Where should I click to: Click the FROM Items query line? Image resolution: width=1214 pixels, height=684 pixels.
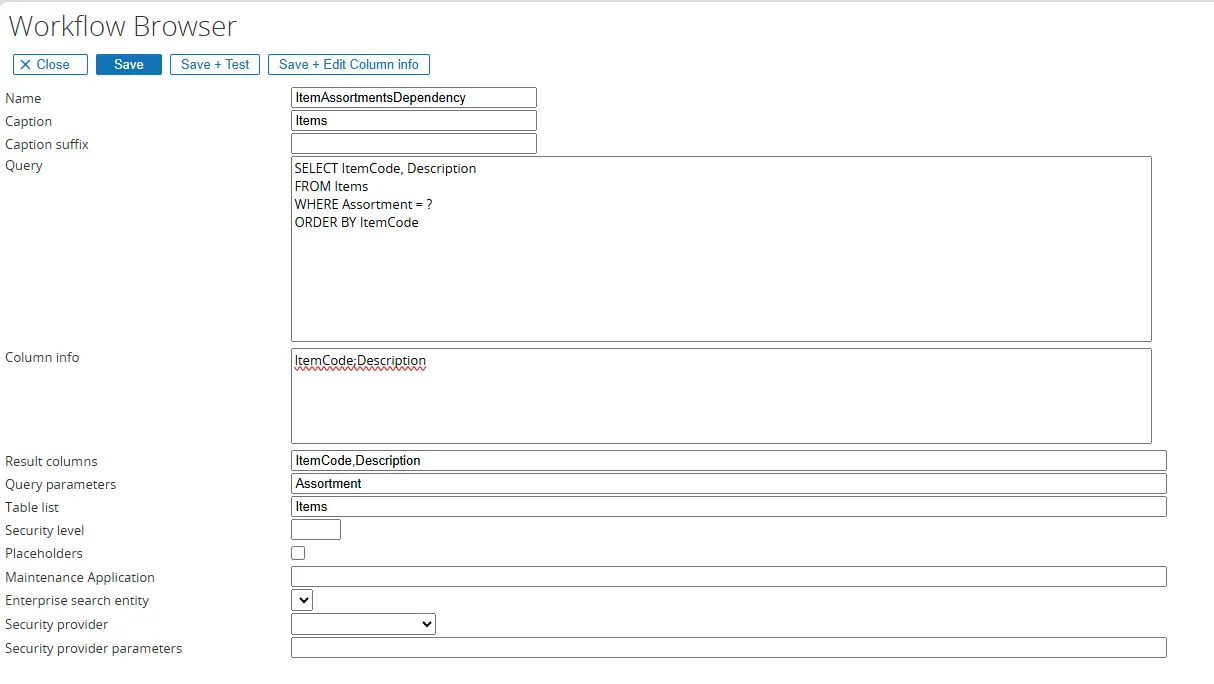331,186
